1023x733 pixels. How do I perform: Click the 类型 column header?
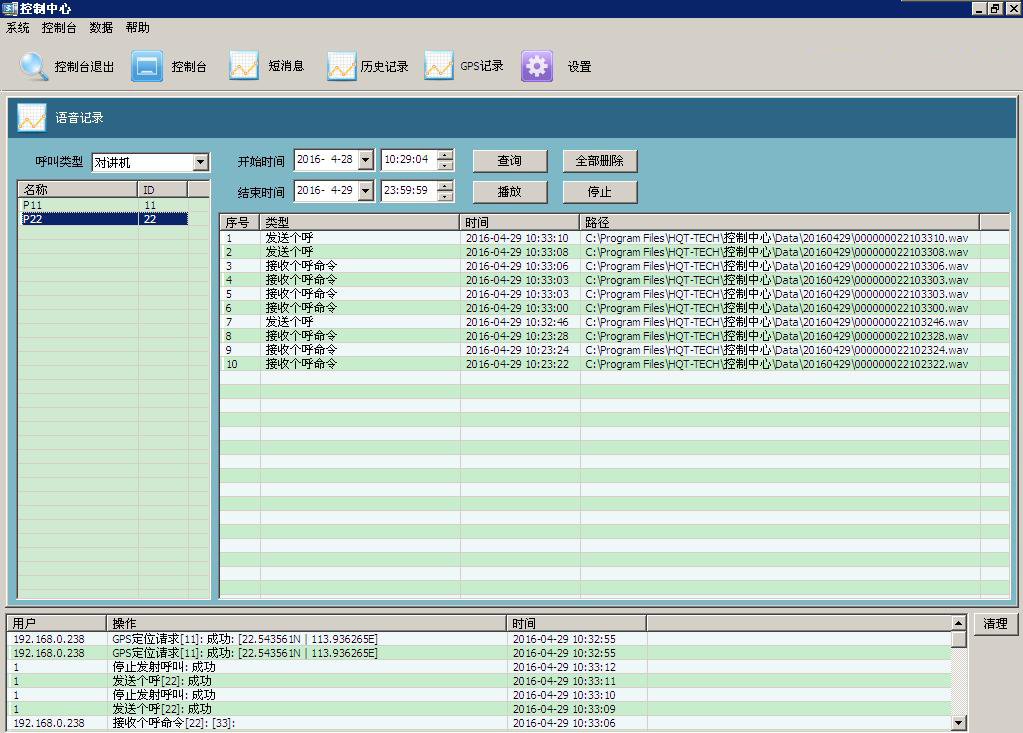click(x=359, y=222)
